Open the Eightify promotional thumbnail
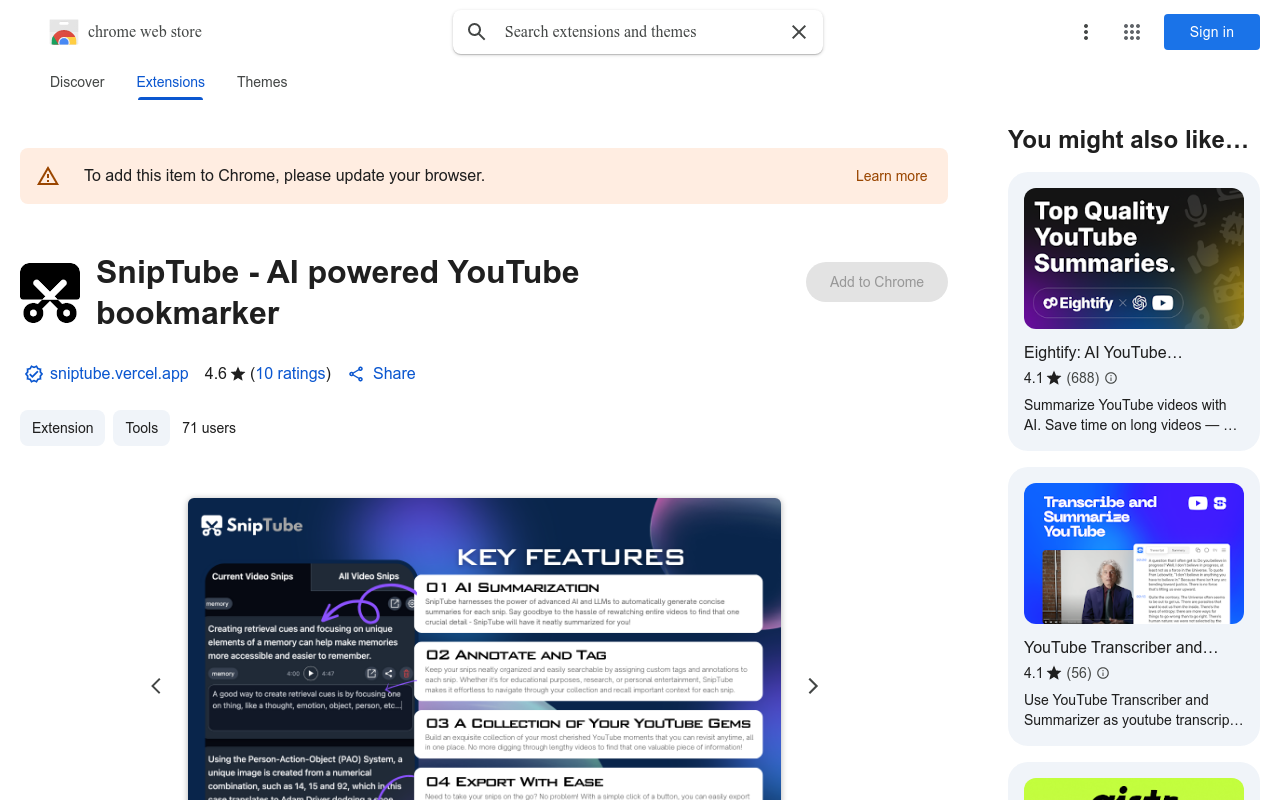Image resolution: width=1280 pixels, height=800 pixels. pyautogui.click(x=1134, y=258)
